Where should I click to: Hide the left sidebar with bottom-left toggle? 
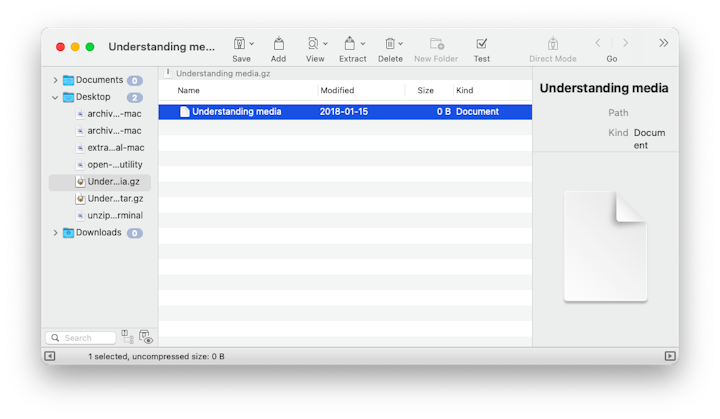(50, 356)
